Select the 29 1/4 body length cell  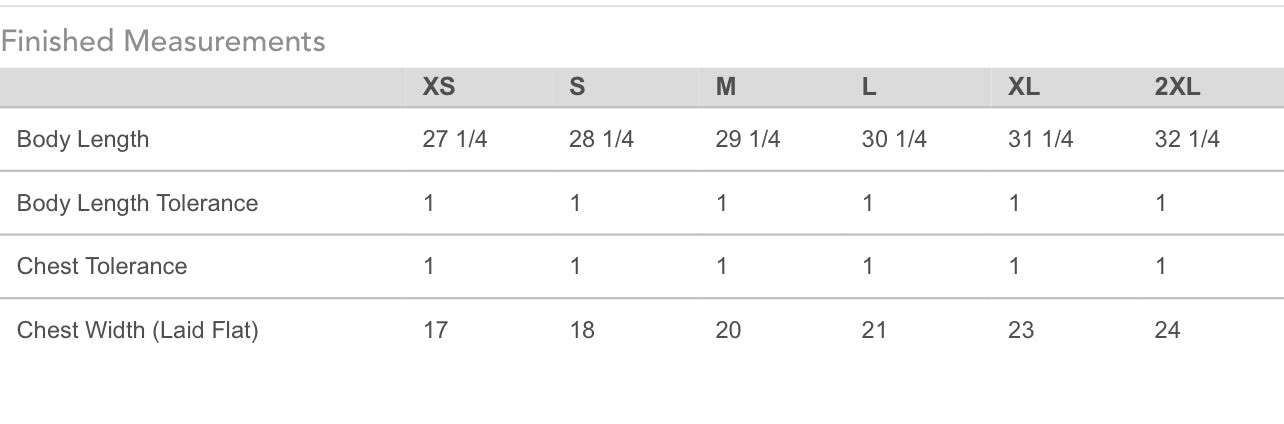748,139
